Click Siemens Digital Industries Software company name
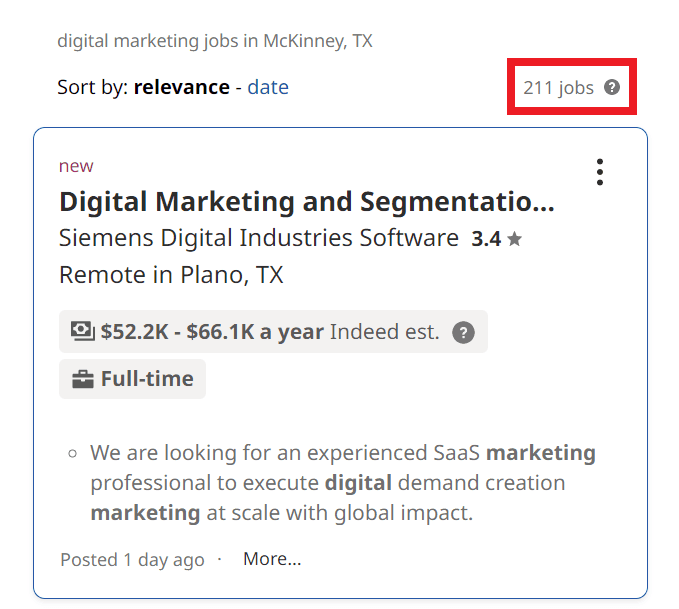The height and width of the screenshot is (609, 679). click(x=259, y=238)
